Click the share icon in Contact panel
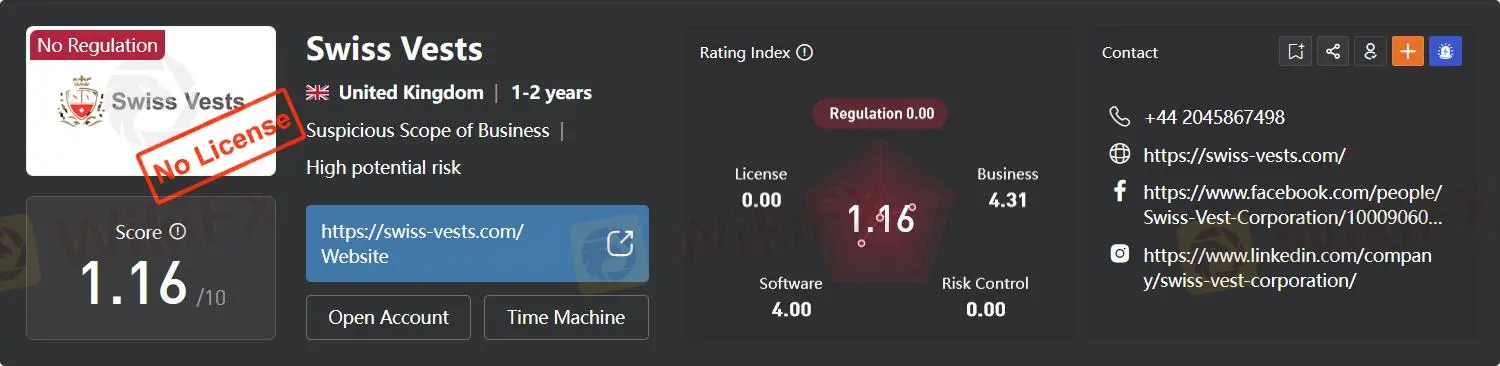The height and width of the screenshot is (366, 1500). (x=1332, y=52)
